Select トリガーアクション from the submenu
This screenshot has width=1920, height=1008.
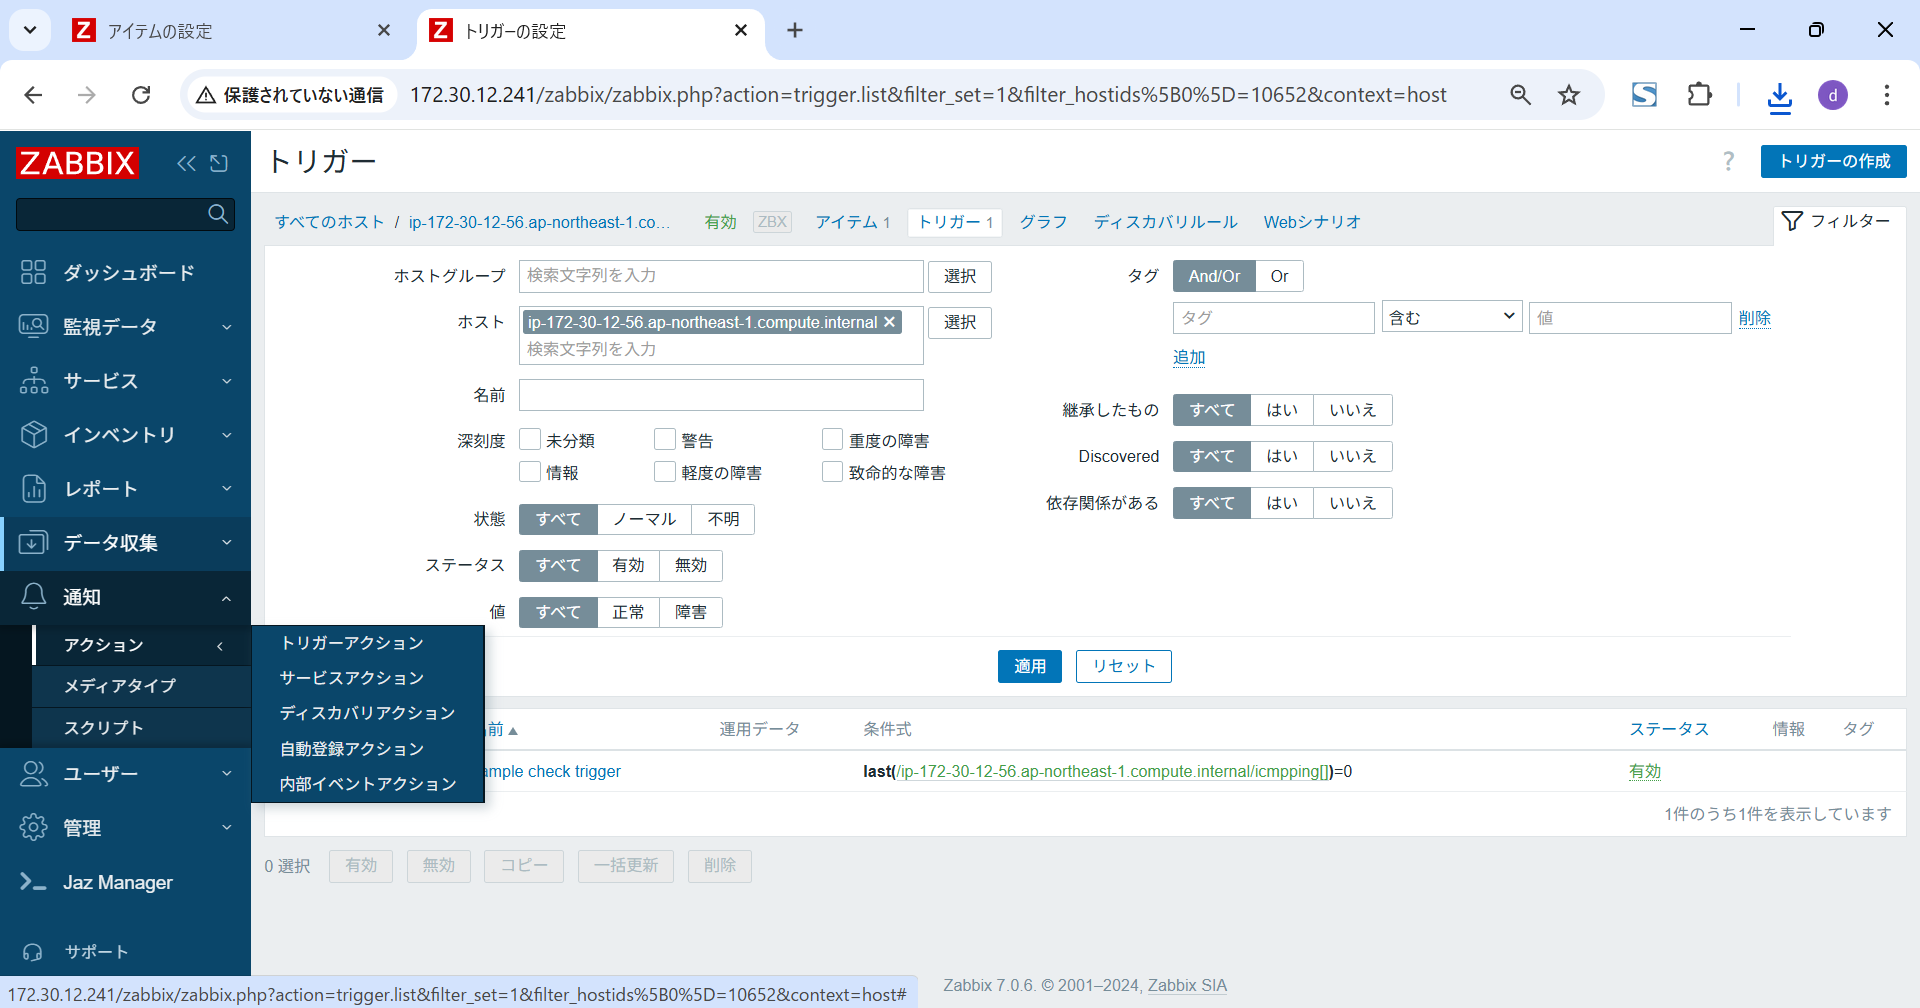[352, 643]
